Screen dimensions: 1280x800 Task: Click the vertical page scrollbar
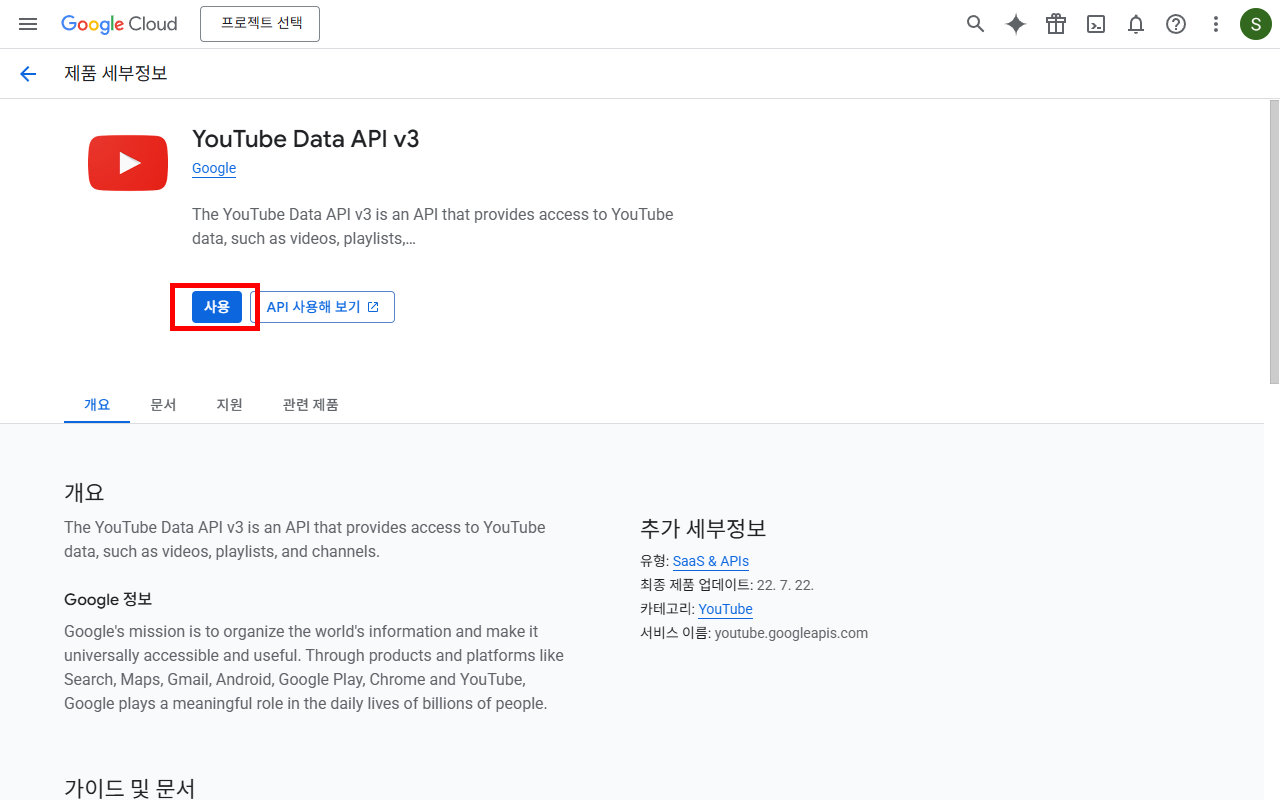1274,242
